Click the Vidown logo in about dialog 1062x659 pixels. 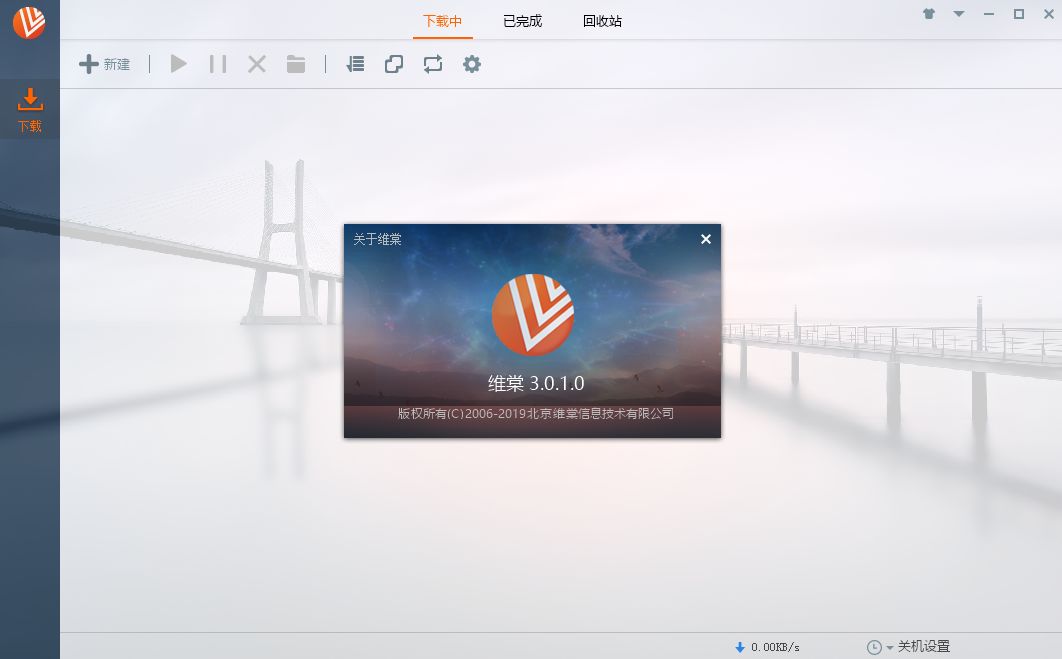coord(533,315)
